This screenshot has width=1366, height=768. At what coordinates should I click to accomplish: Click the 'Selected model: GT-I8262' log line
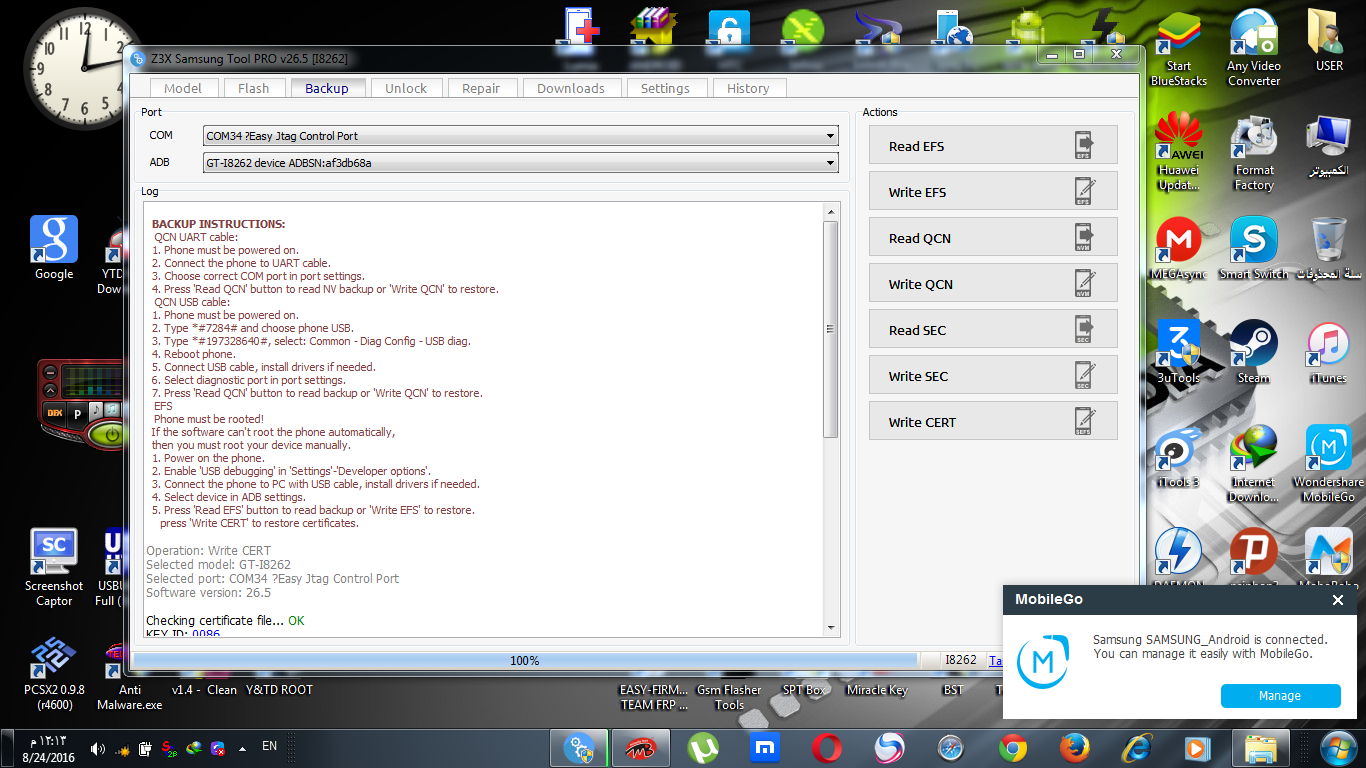tap(218, 565)
